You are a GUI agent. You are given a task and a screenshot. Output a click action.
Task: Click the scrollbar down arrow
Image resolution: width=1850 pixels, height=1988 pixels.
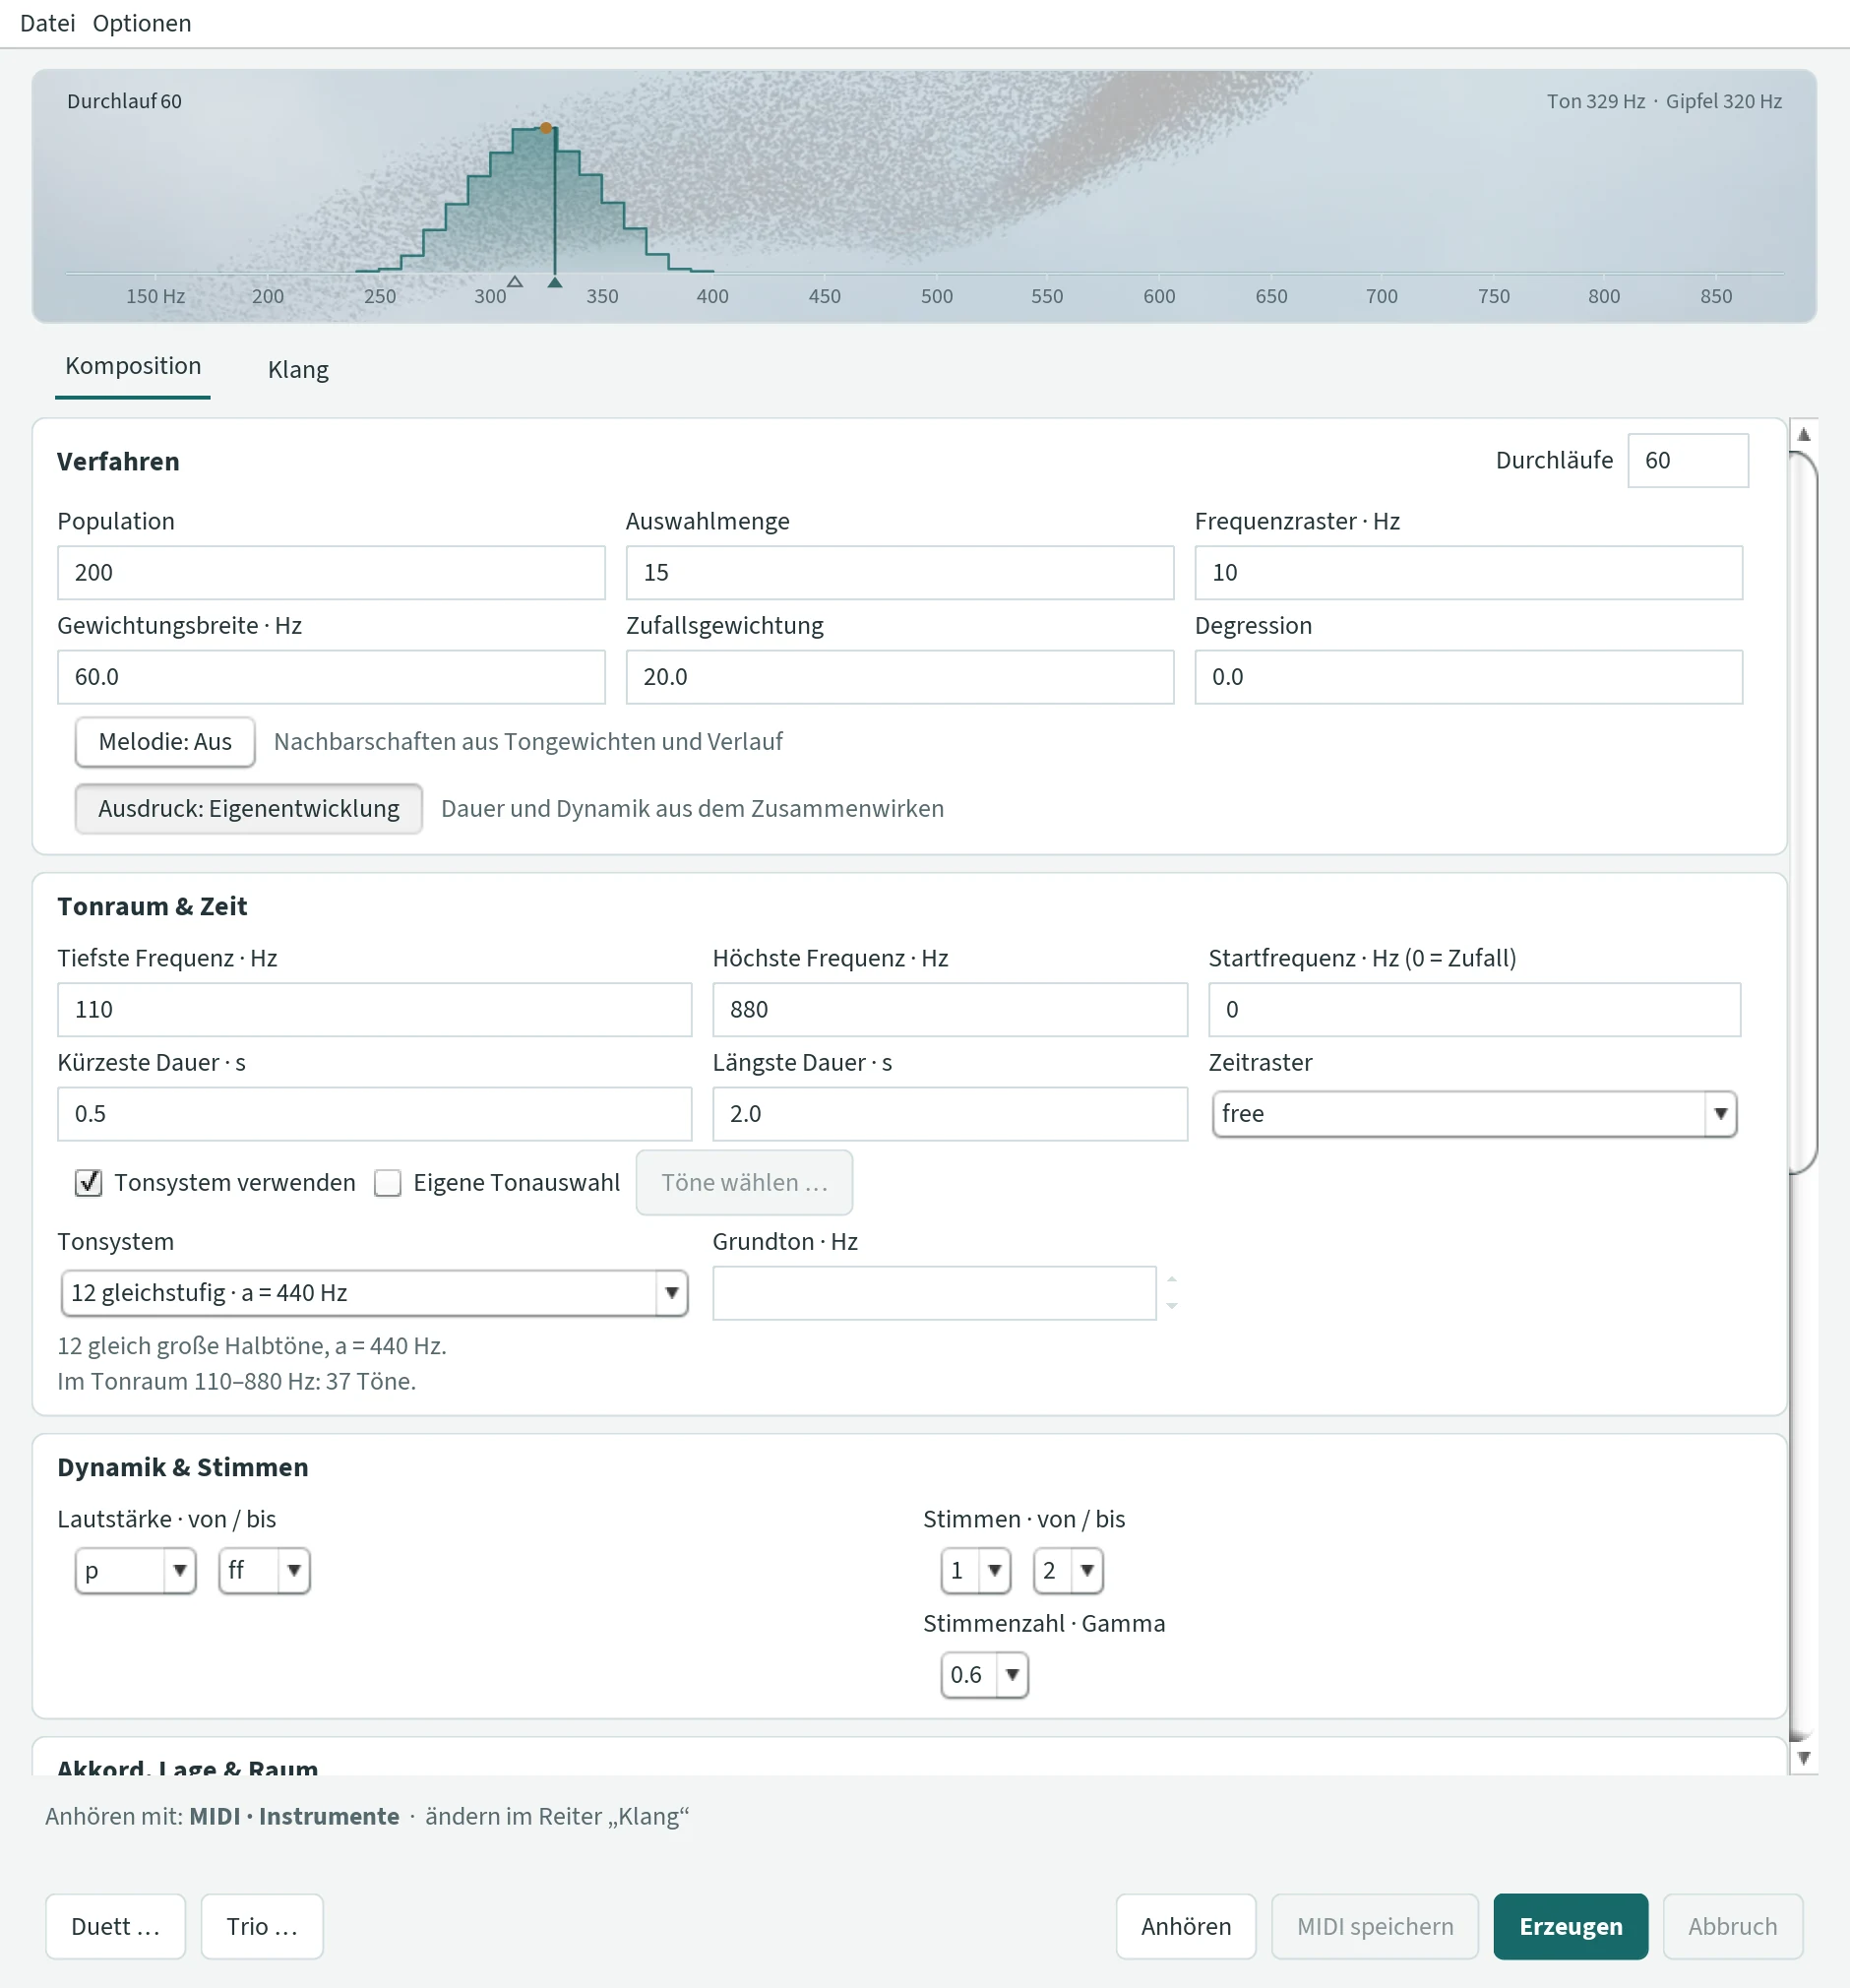(1804, 1758)
